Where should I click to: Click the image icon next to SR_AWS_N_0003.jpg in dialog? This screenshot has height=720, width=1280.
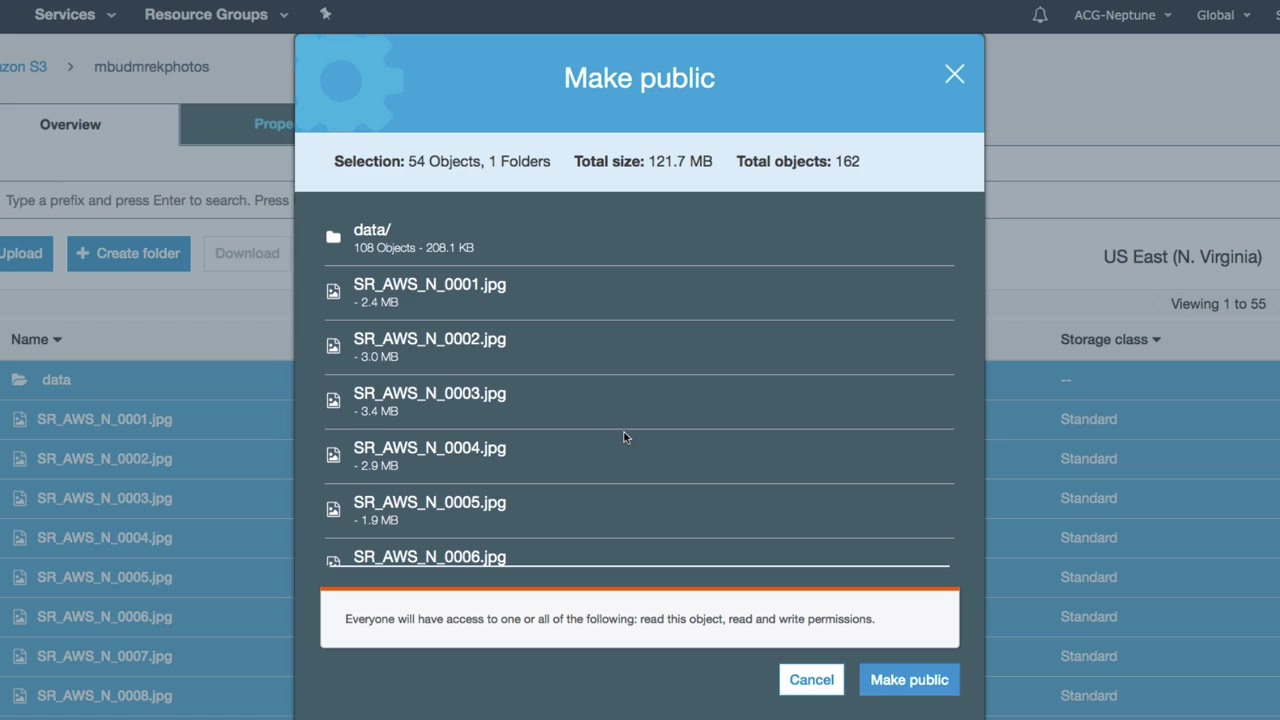pos(333,400)
